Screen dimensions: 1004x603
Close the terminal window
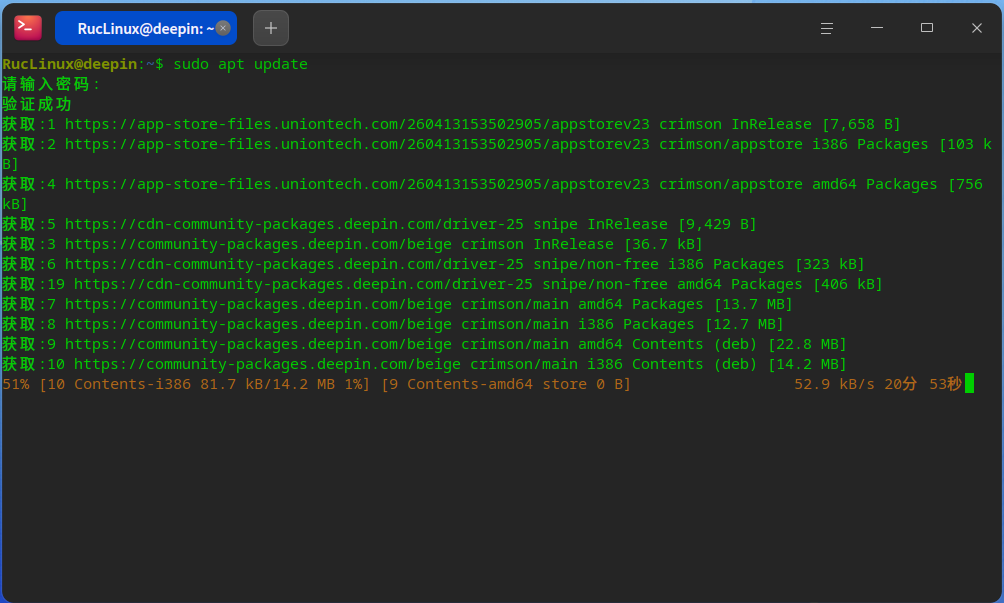[x=976, y=28]
